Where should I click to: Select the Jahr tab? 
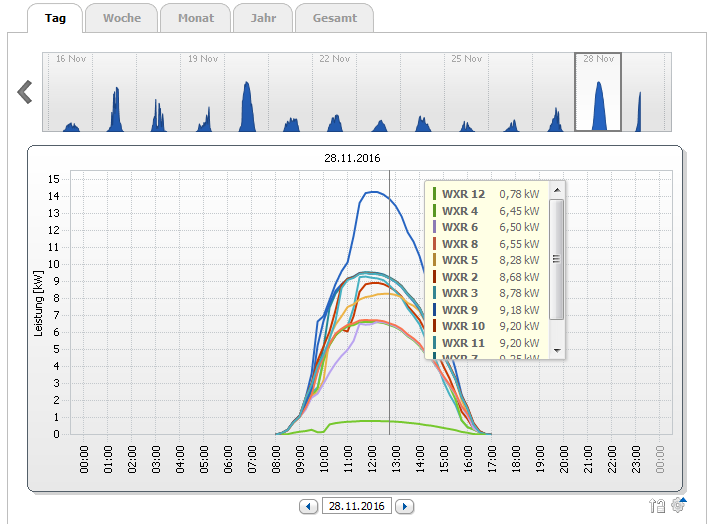tap(263, 18)
